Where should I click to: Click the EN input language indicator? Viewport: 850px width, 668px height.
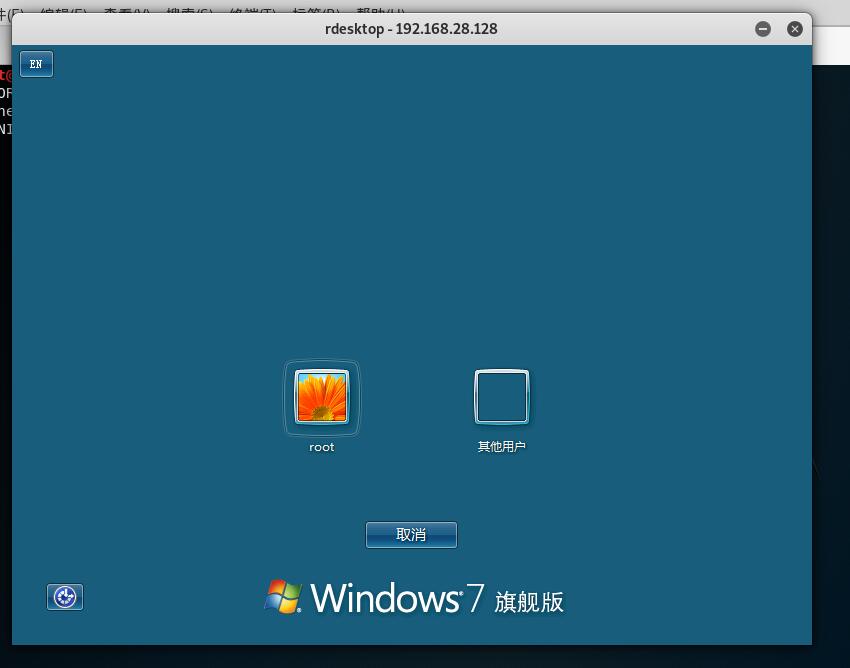click(x=36, y=64)
